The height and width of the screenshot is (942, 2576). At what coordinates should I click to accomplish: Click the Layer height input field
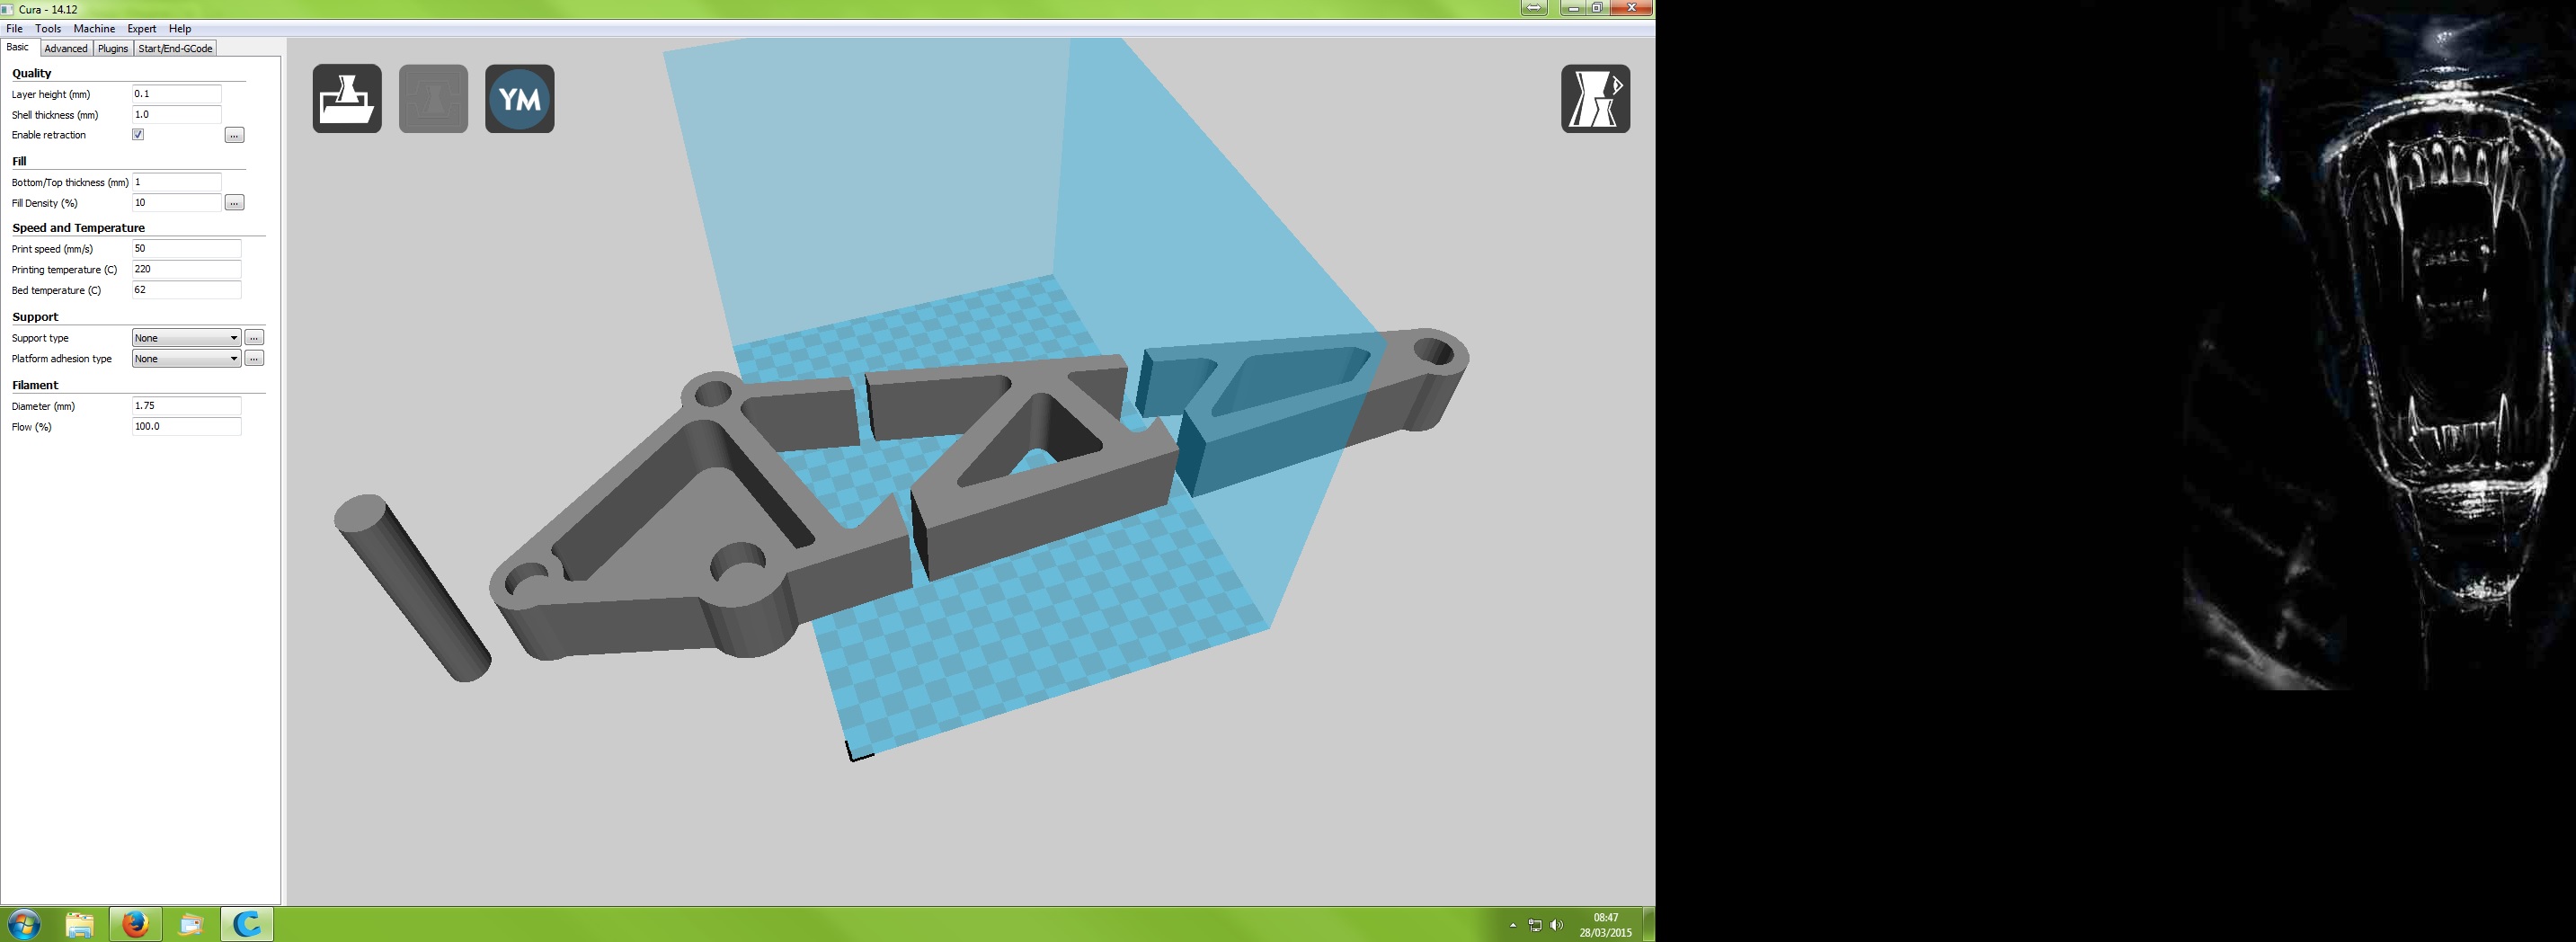tap(176, 94)
